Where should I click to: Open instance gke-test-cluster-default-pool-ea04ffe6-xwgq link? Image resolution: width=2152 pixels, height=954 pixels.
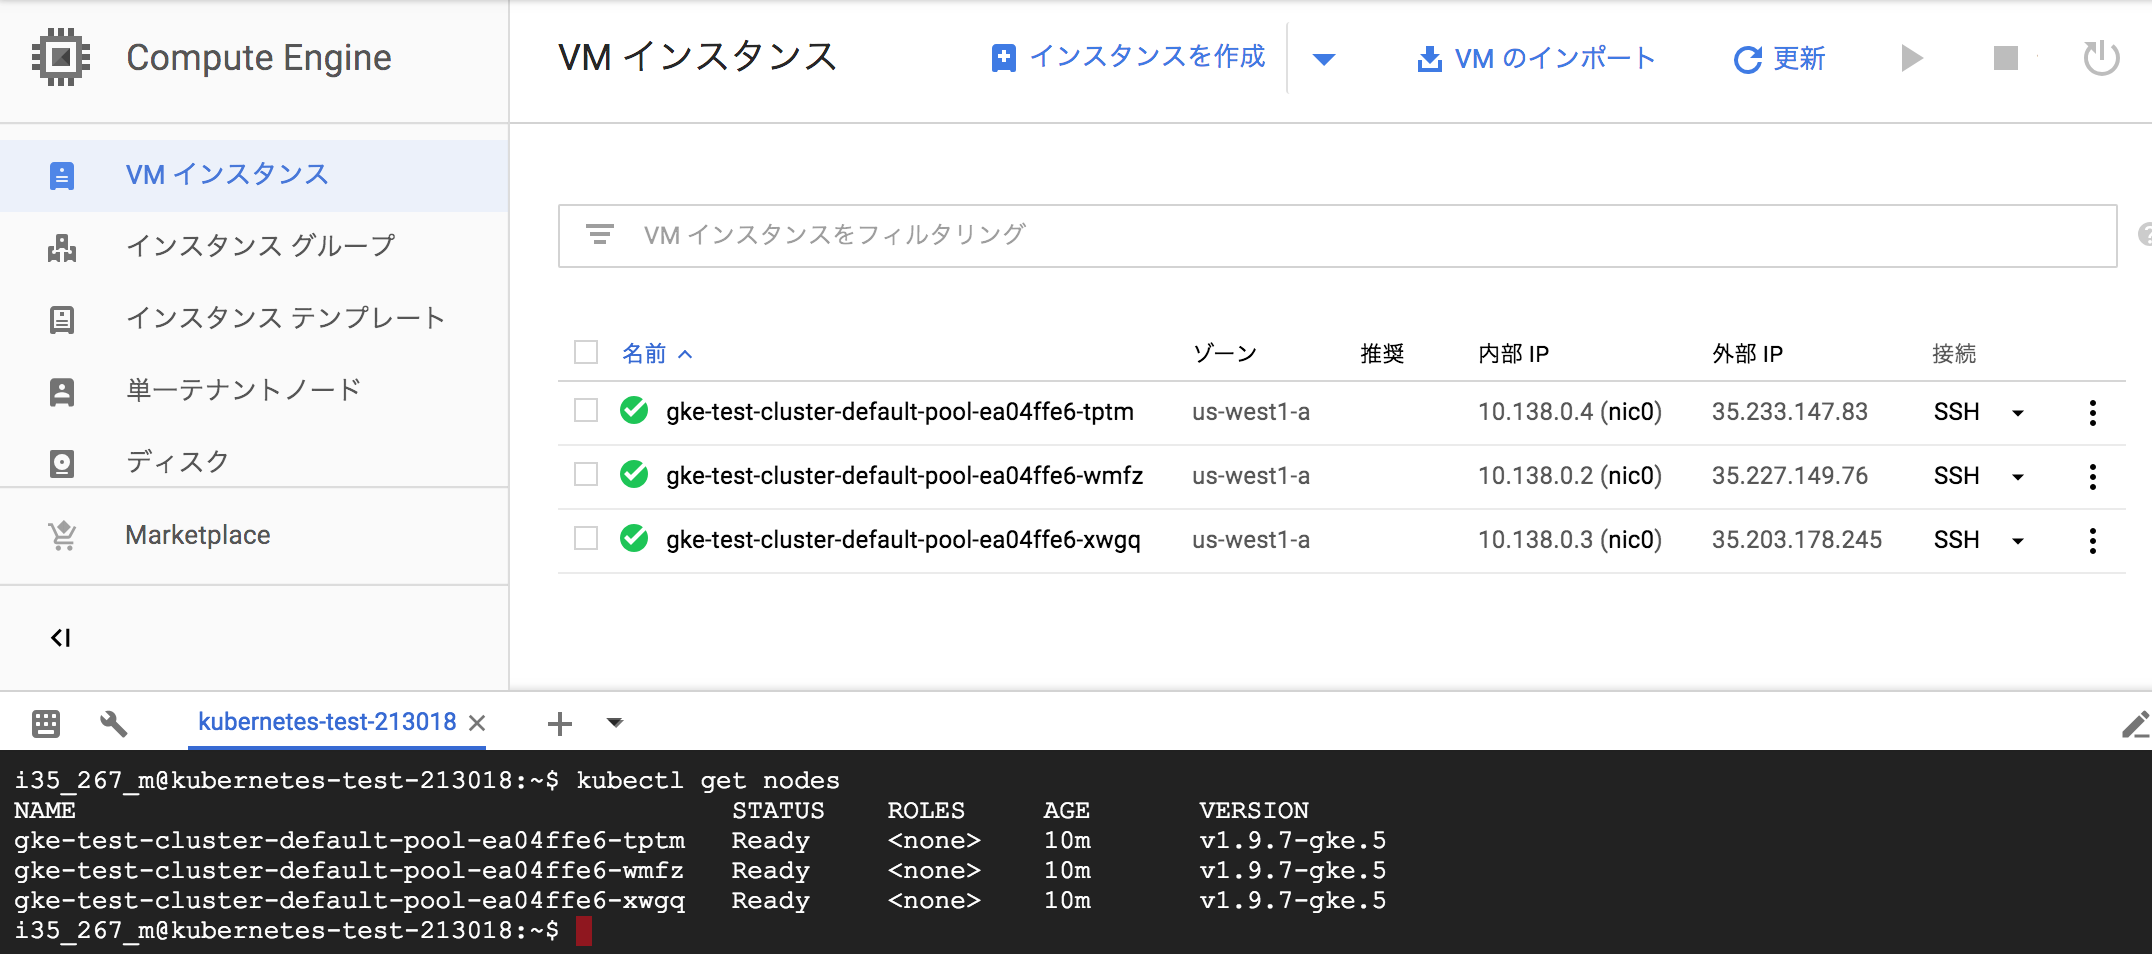pos(903,540)
